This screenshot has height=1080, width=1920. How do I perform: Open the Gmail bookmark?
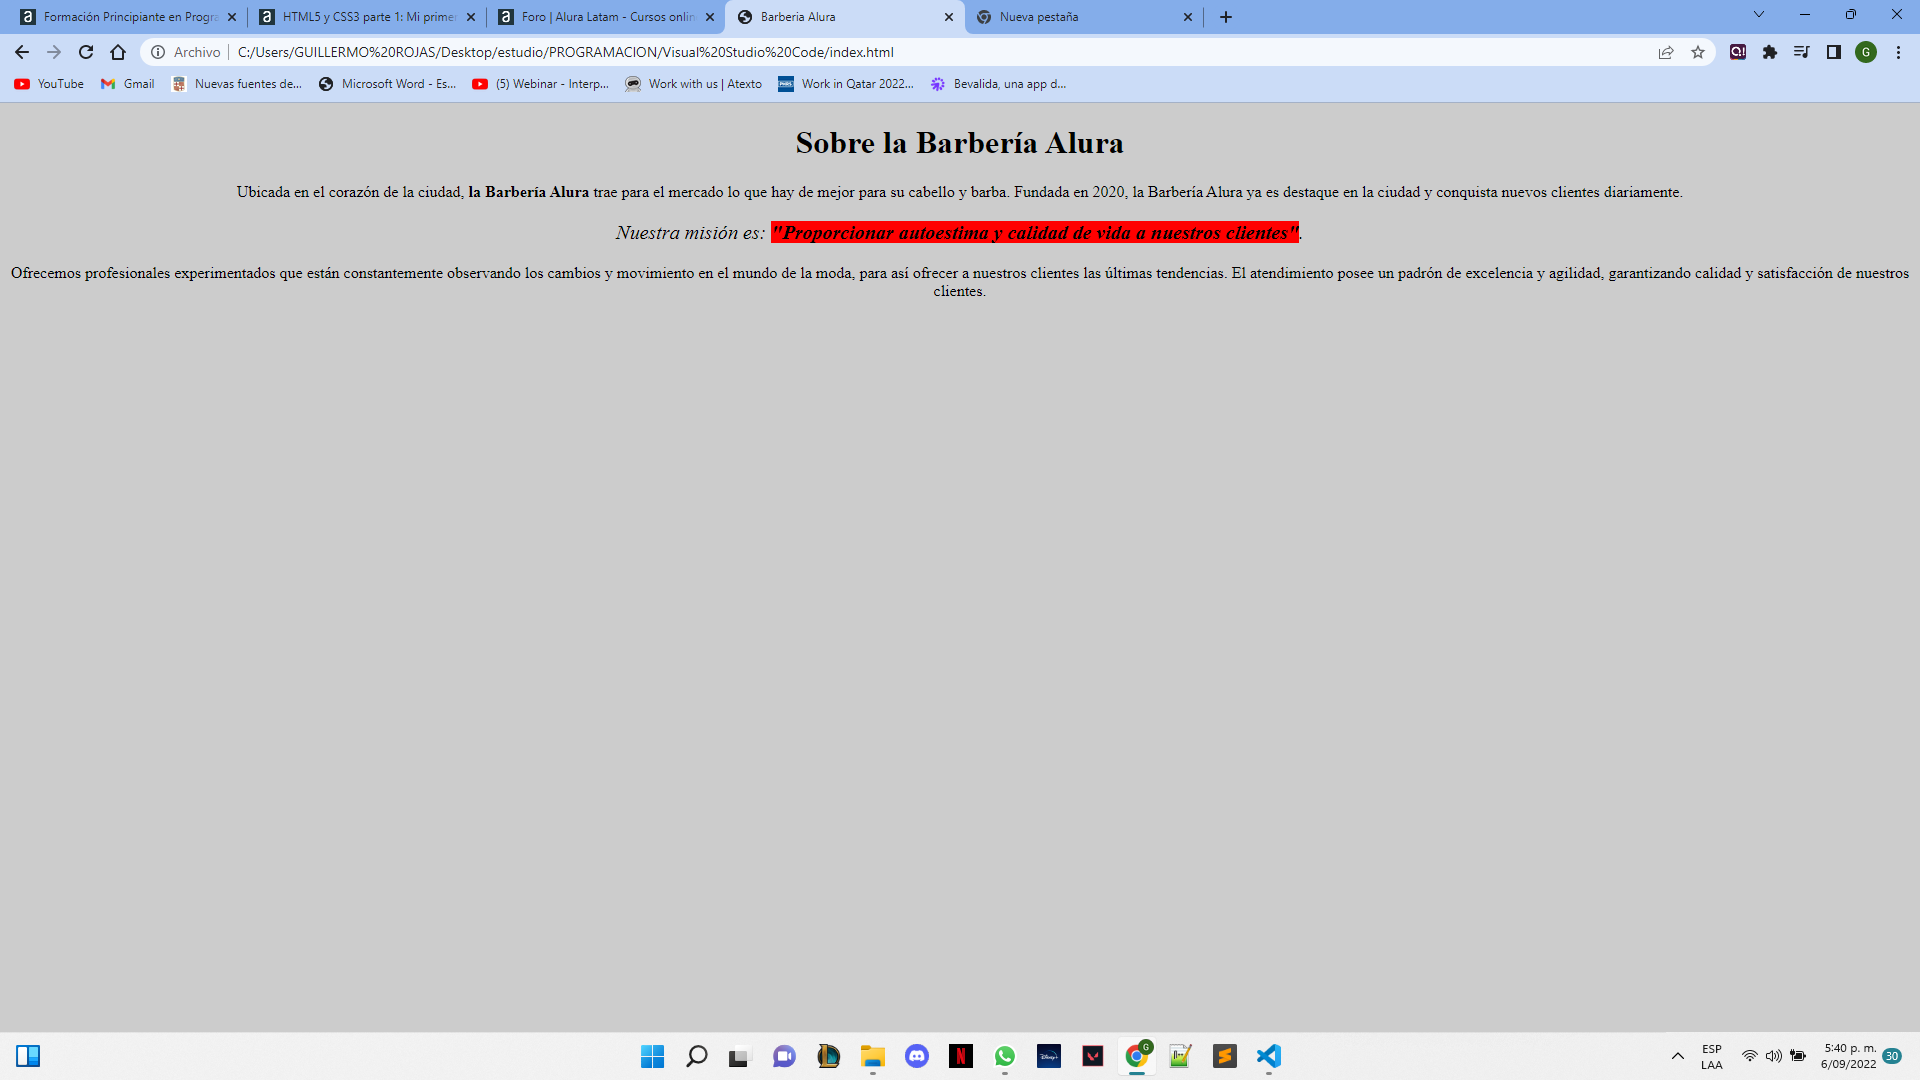pyautogui.click(x=128, y=84)
